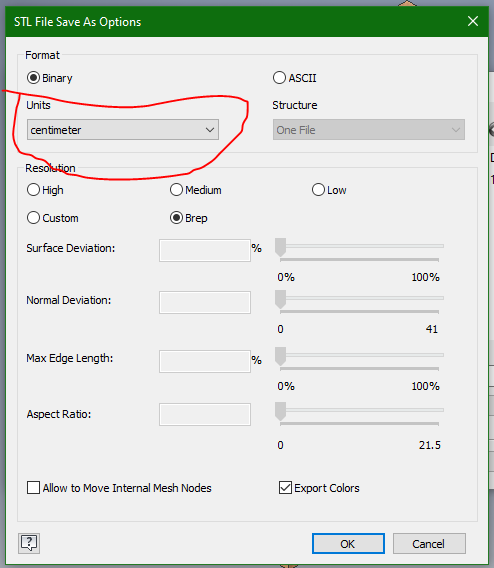
Task: Click the Surface Deviation slider handle
Action: pyautogui.click(x=280, y=248)
